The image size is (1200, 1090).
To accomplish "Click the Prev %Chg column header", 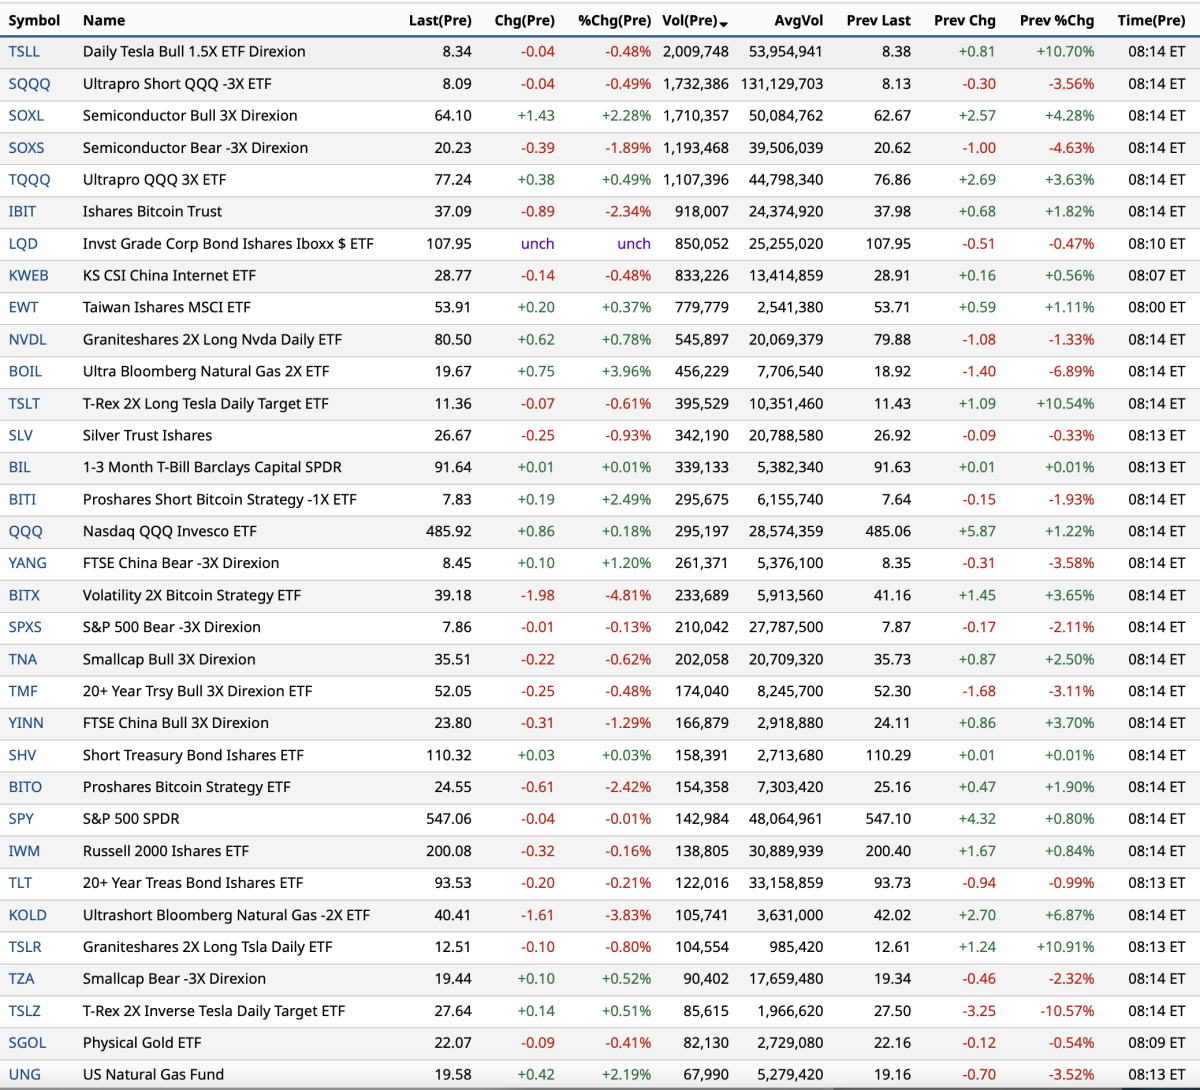I will point(1056,20).
